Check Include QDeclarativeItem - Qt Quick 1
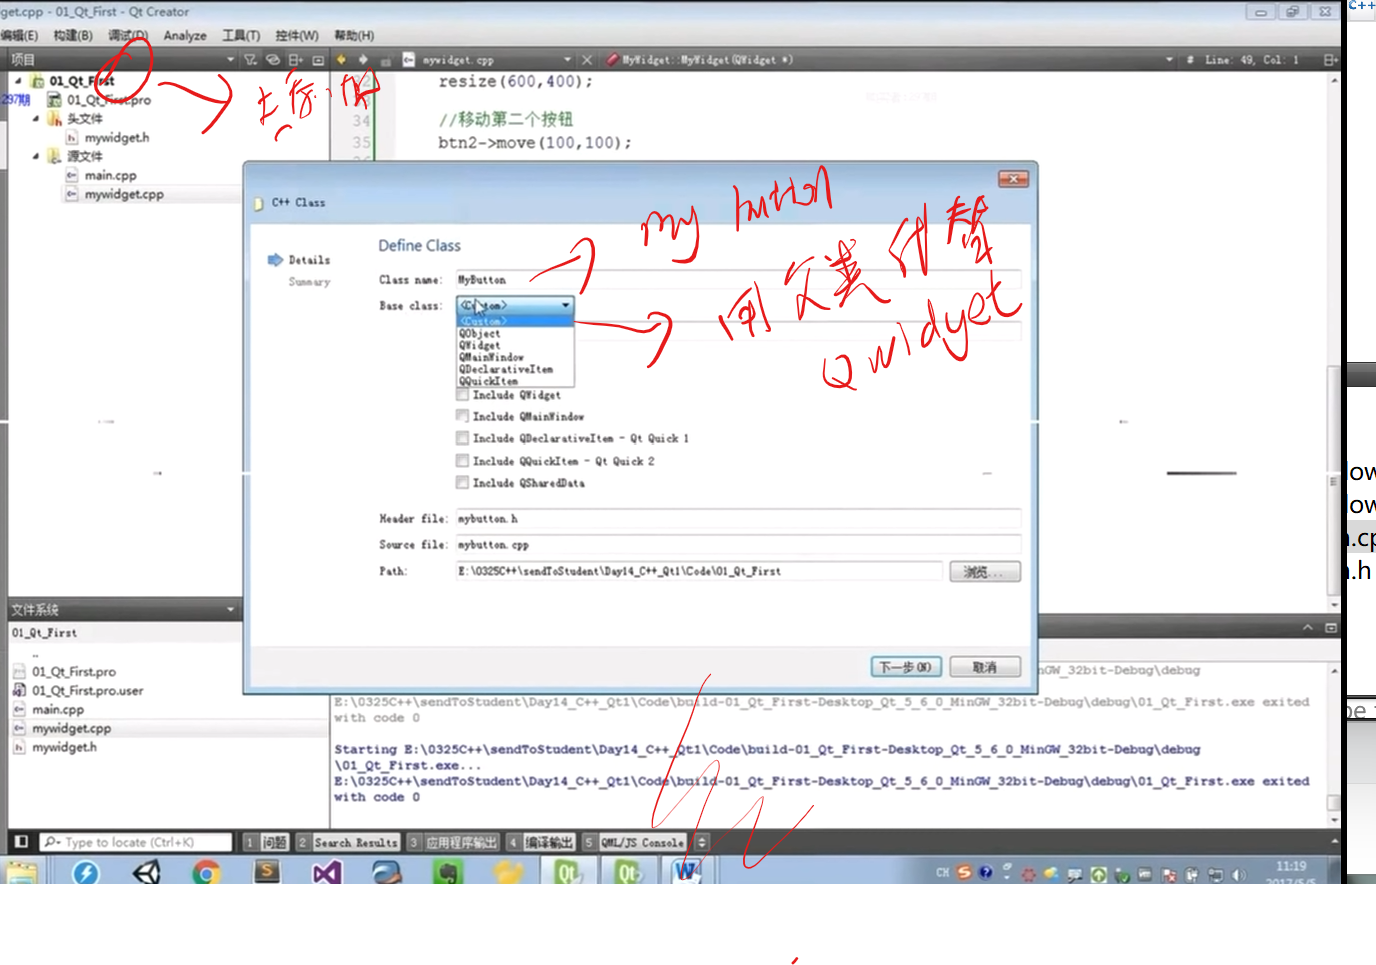The height and width of the screenshot is (965, 1376). (x=462, y=438)
